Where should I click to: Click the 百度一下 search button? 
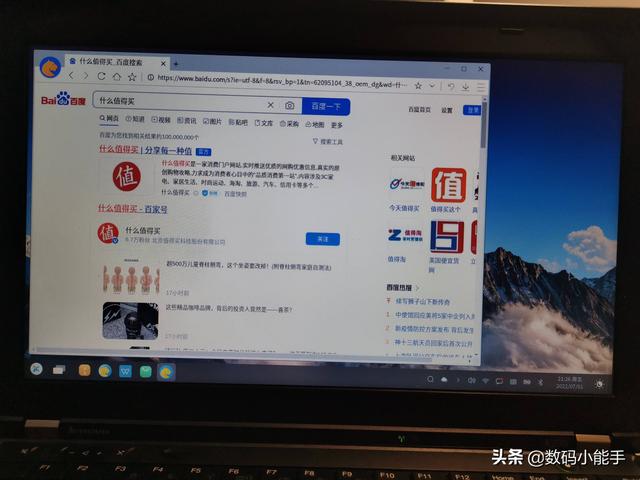coord(326,107)
